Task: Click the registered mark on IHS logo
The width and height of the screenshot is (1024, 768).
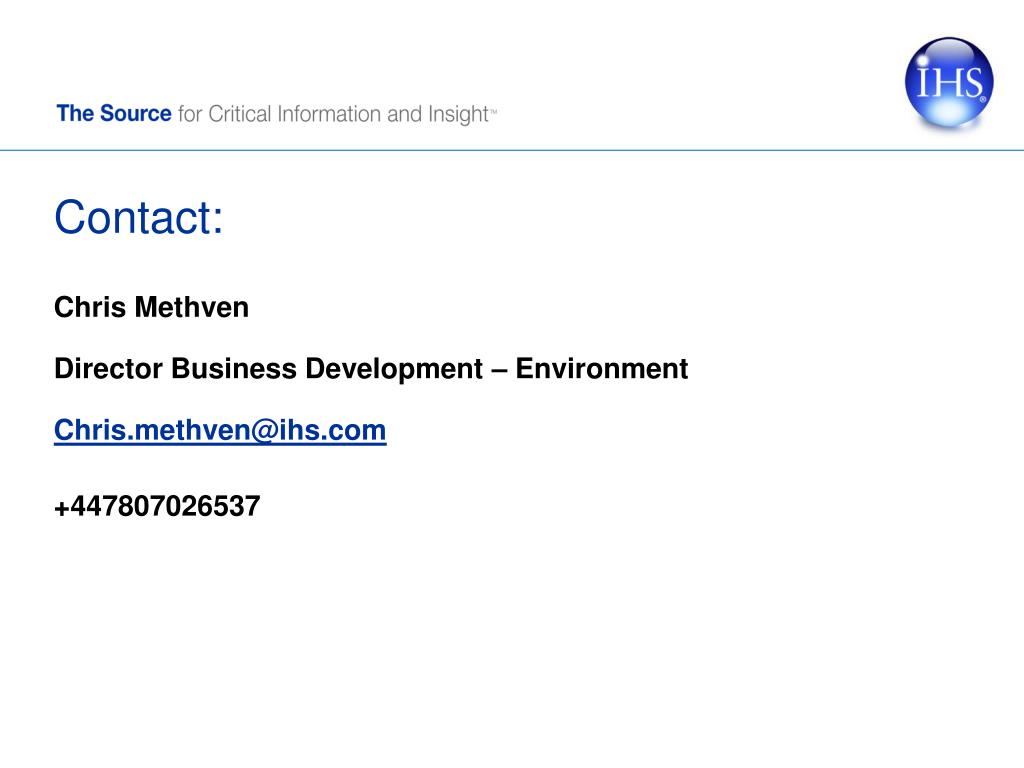Action: (983, 99)
